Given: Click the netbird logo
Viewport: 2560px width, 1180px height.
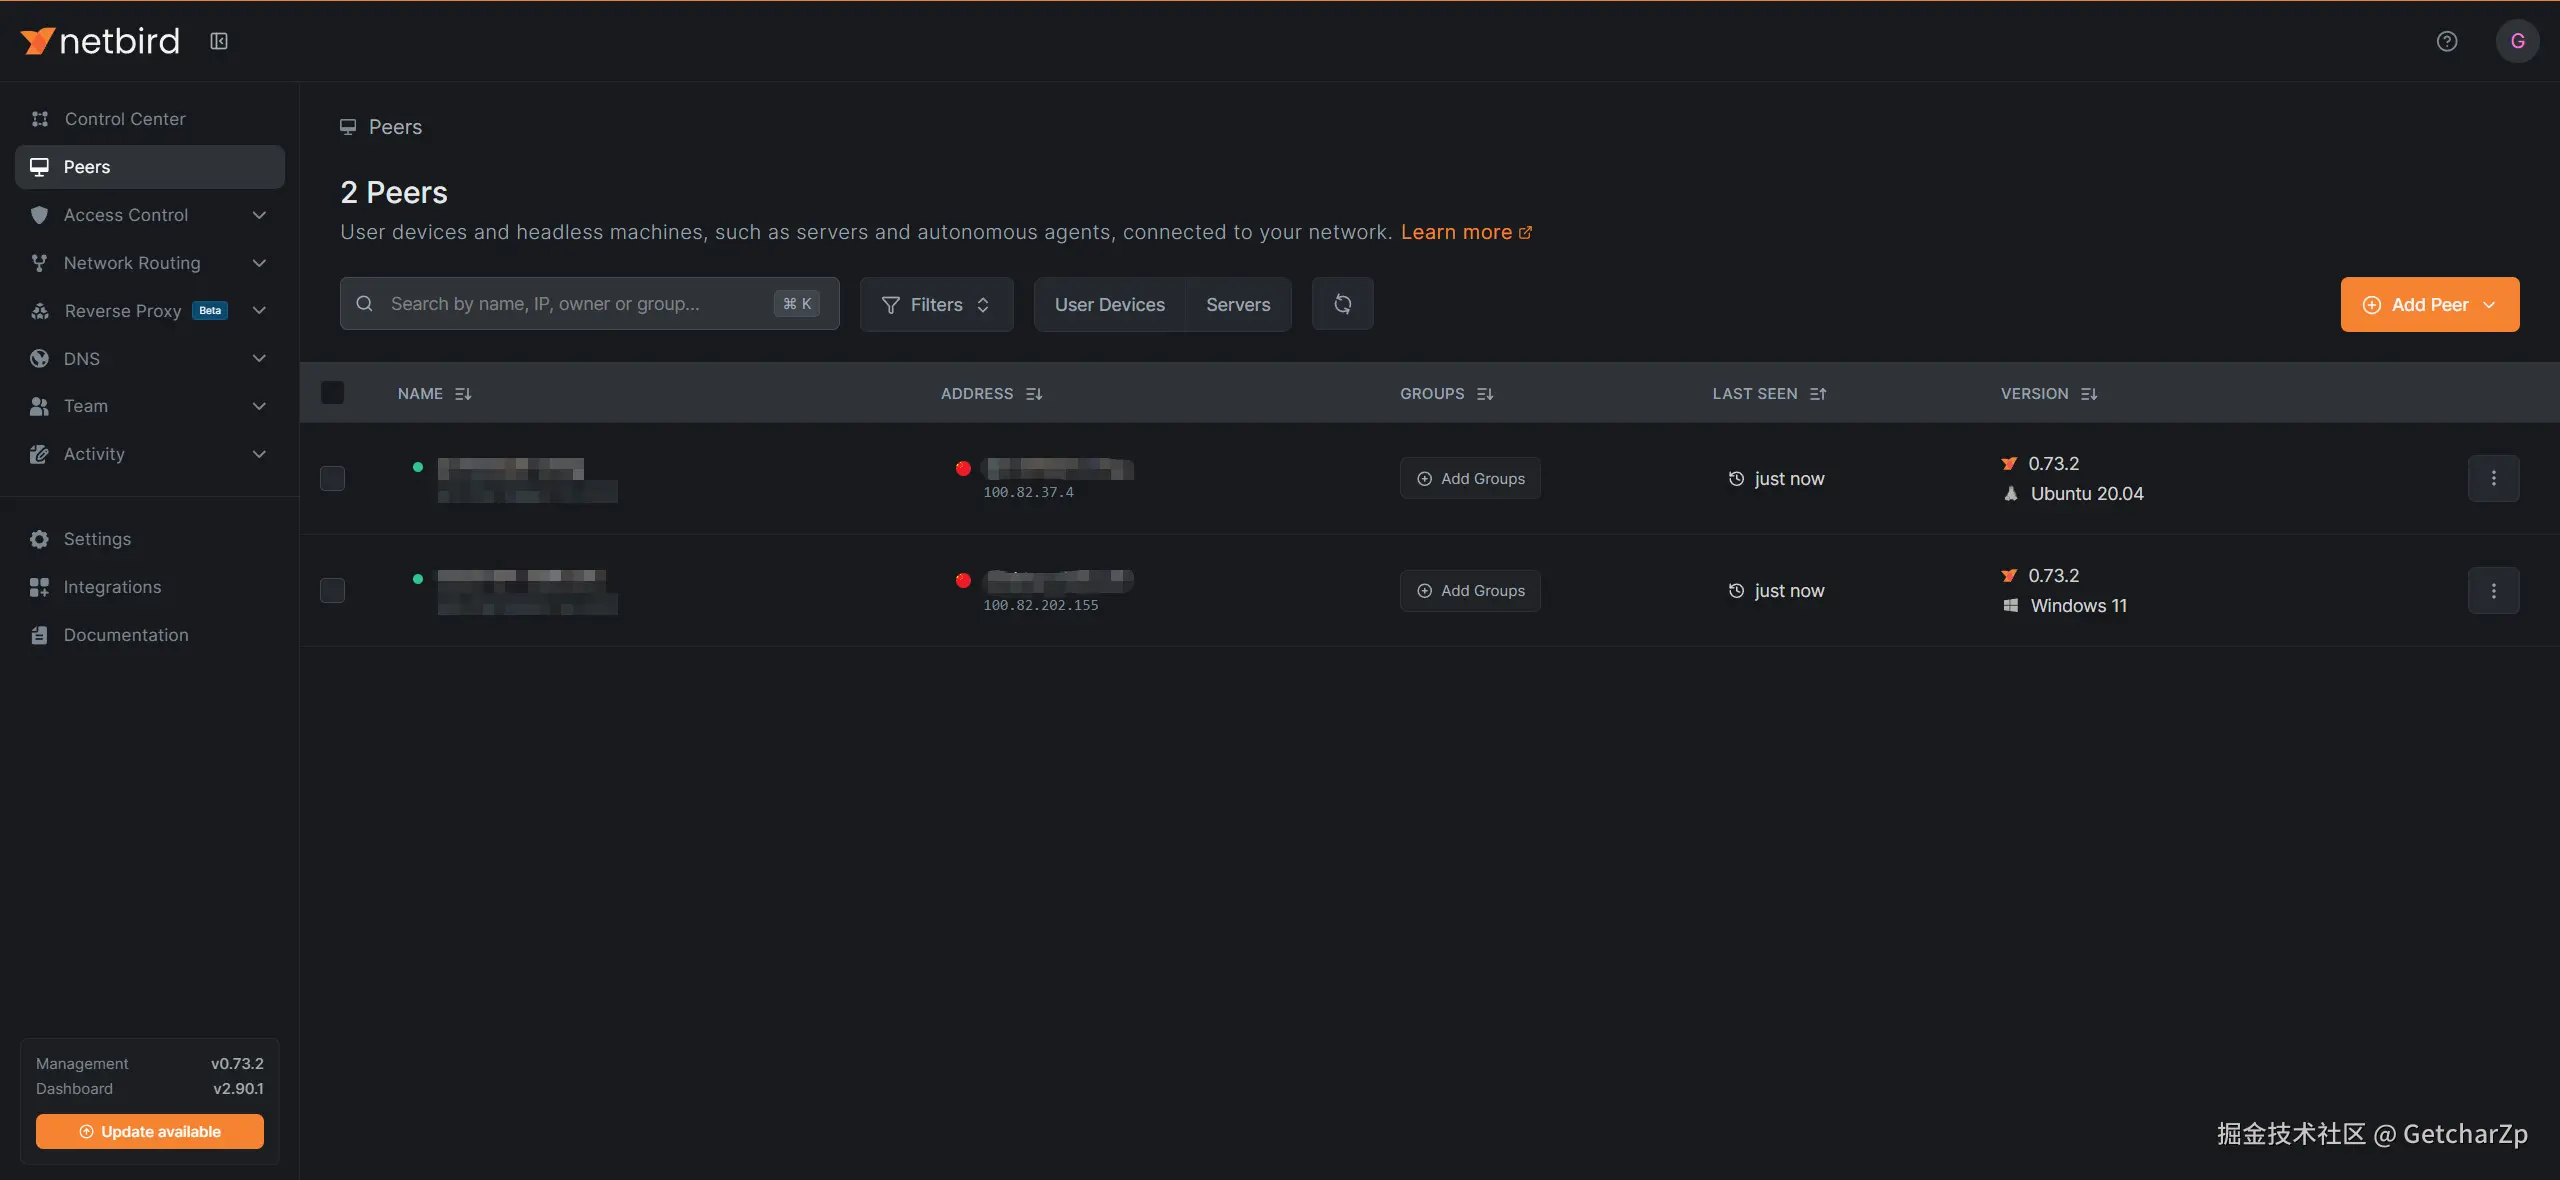Looking at the screenshot, I should (100, 41).
